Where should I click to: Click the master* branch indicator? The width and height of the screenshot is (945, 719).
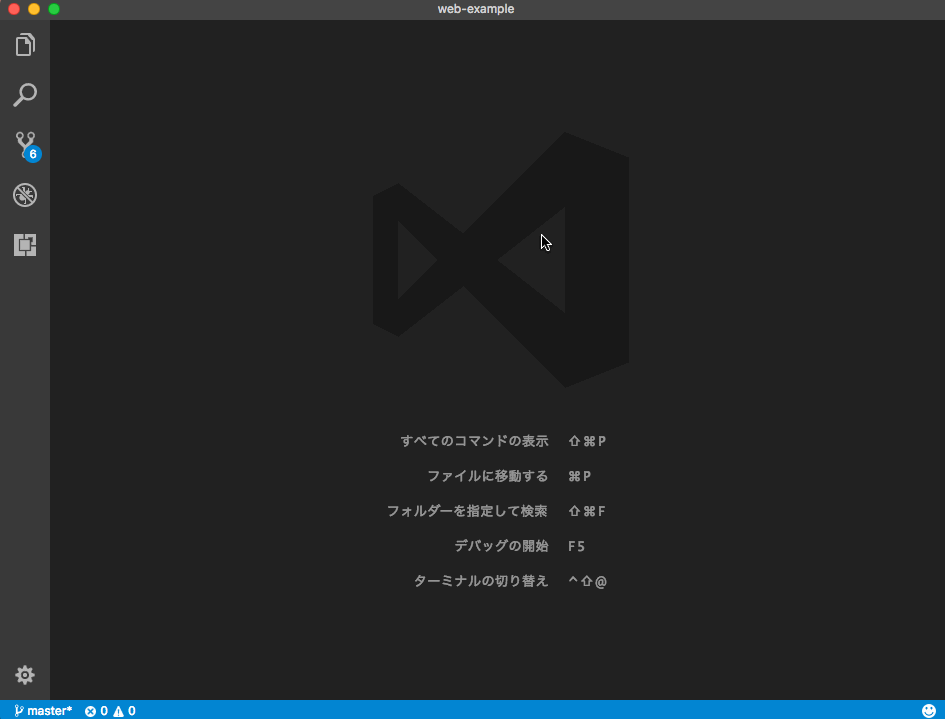pyautogui.click(x=43, y=711)
